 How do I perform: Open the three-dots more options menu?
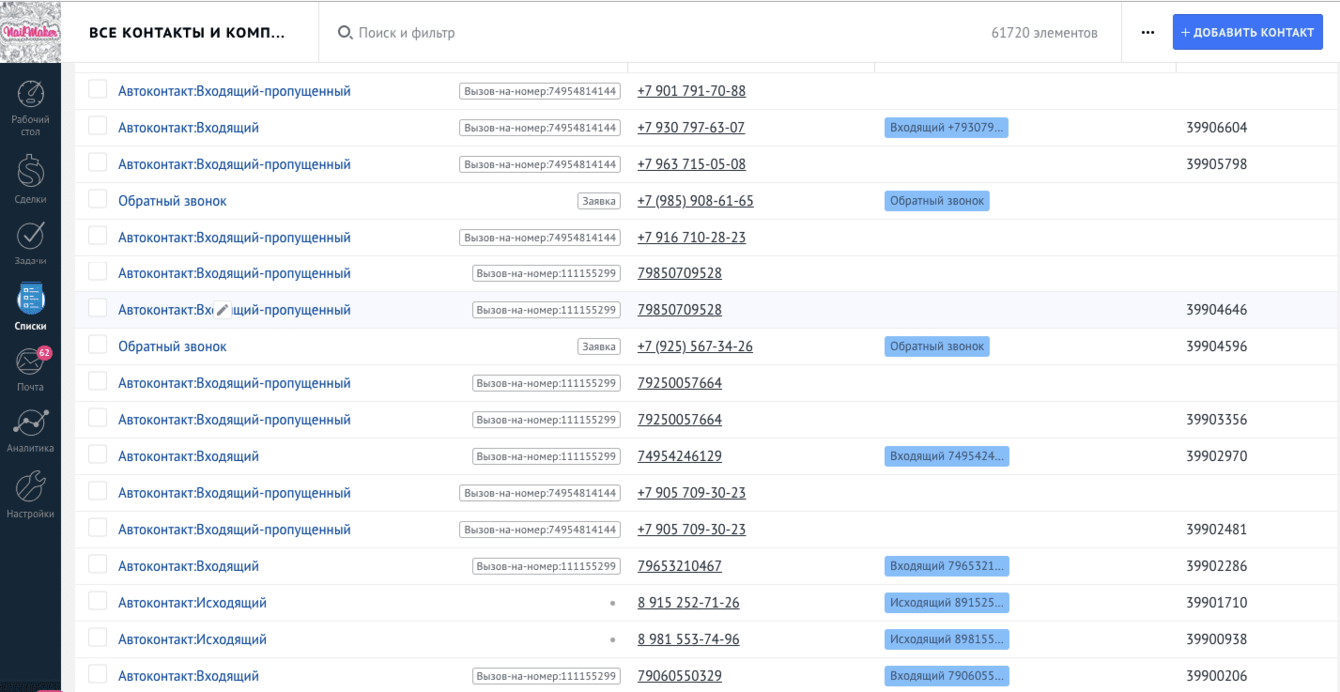[1147, 33]
